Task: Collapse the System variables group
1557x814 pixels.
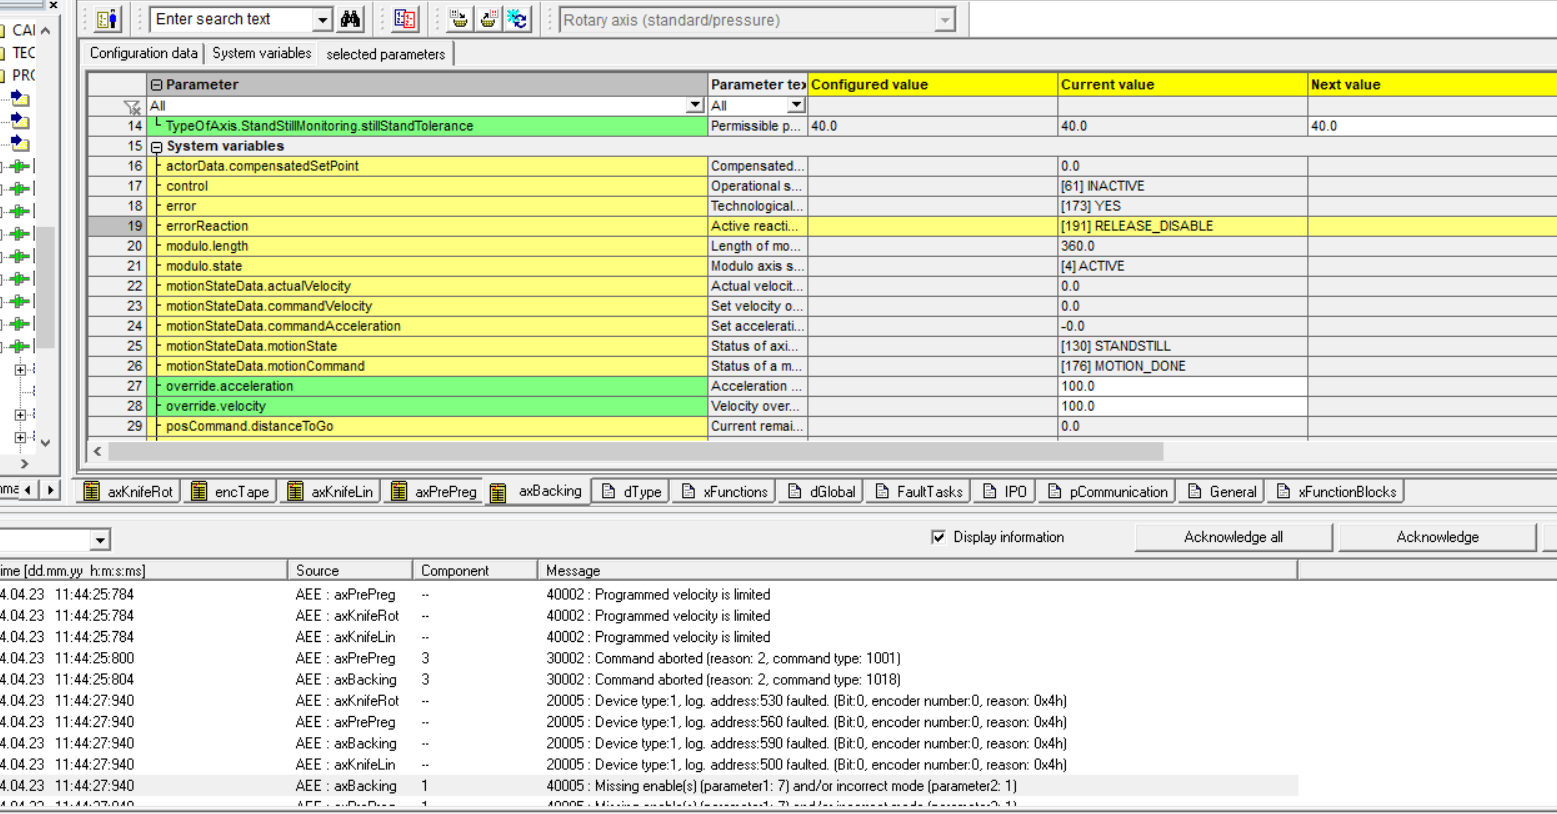Action: [x=157, y=147]
